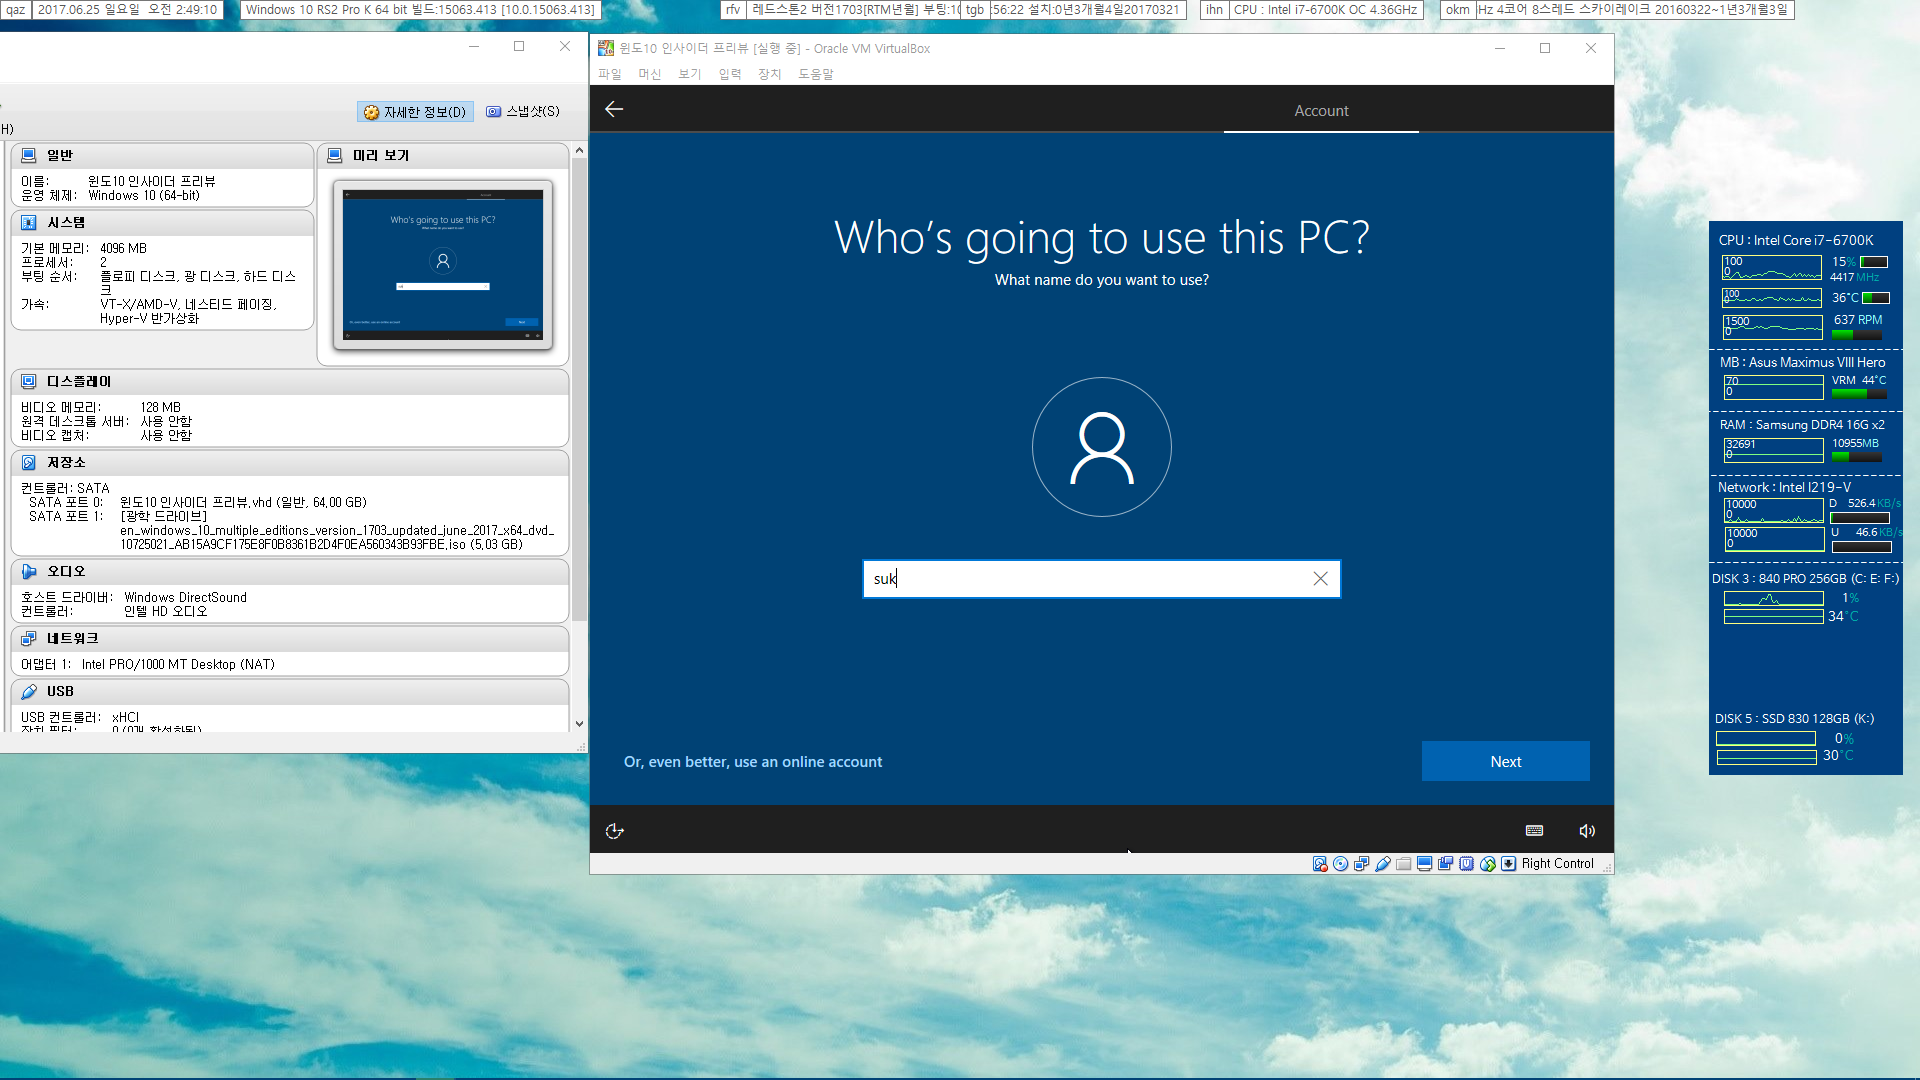Go back with the arrow in setup

pos(614,109)
